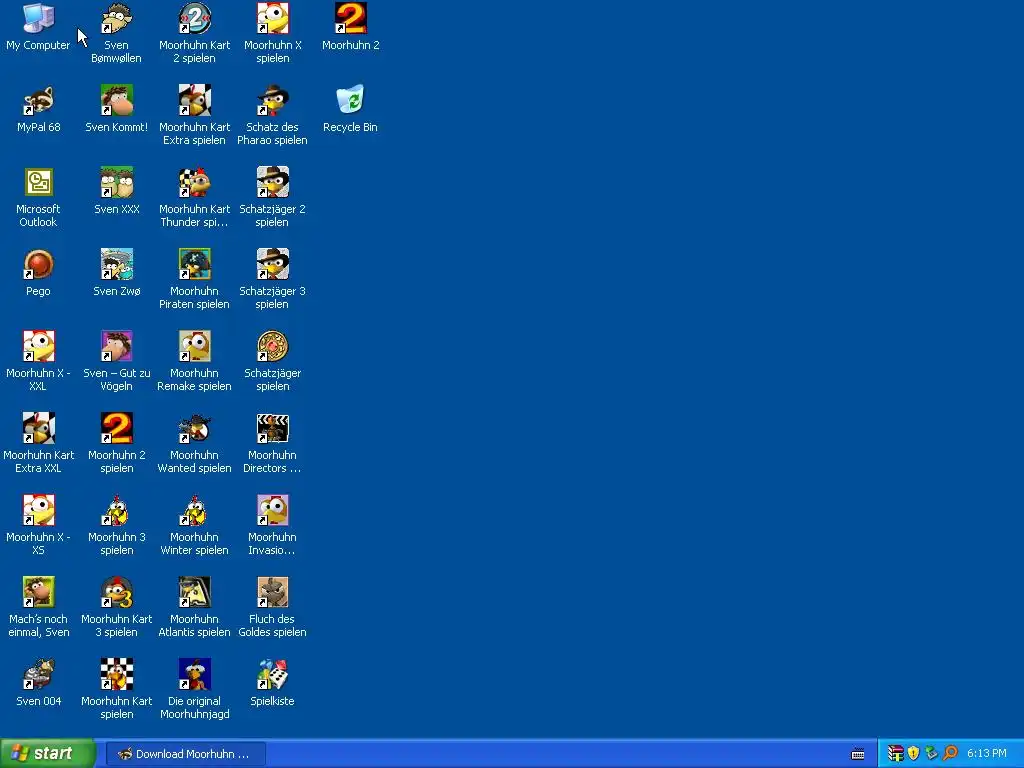Image resolution: width=1024 pixels, height=768 pixels.
Task: Open the Windows start menu
Action: [x=47, y=754]
